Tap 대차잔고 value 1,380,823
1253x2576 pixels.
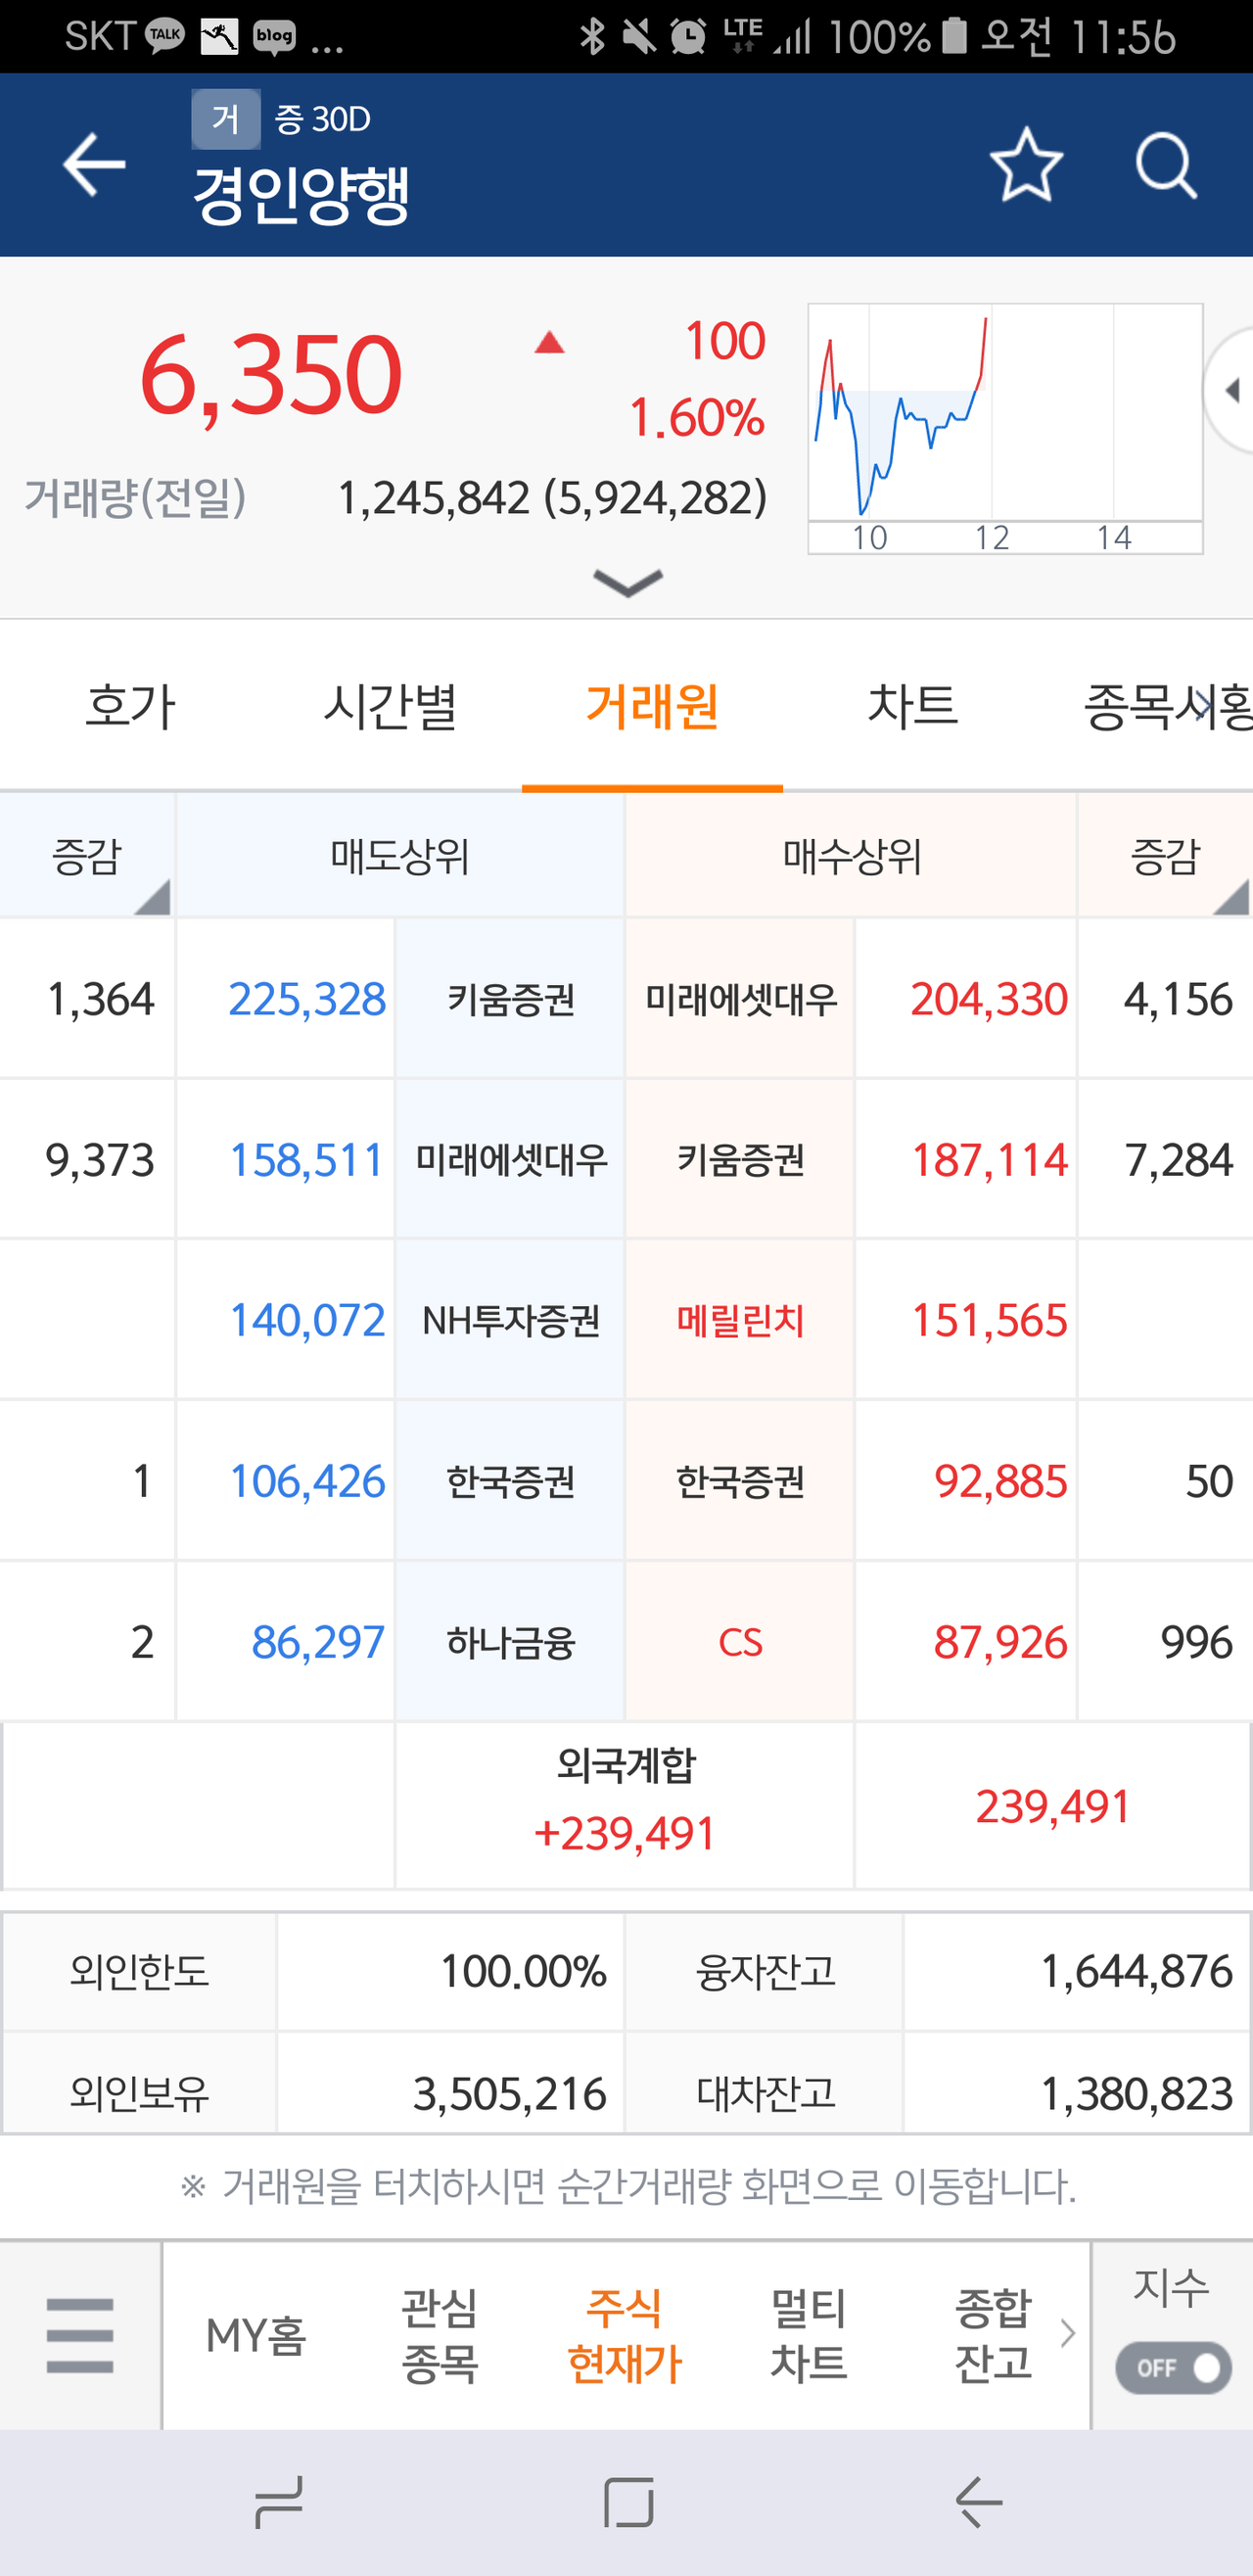(1137, 2093)
